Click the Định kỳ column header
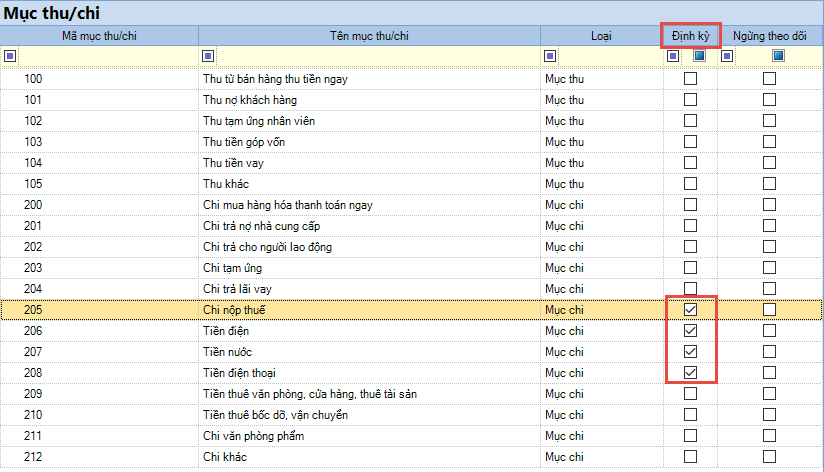Viewport: 824px width, 472px height. 691,36
